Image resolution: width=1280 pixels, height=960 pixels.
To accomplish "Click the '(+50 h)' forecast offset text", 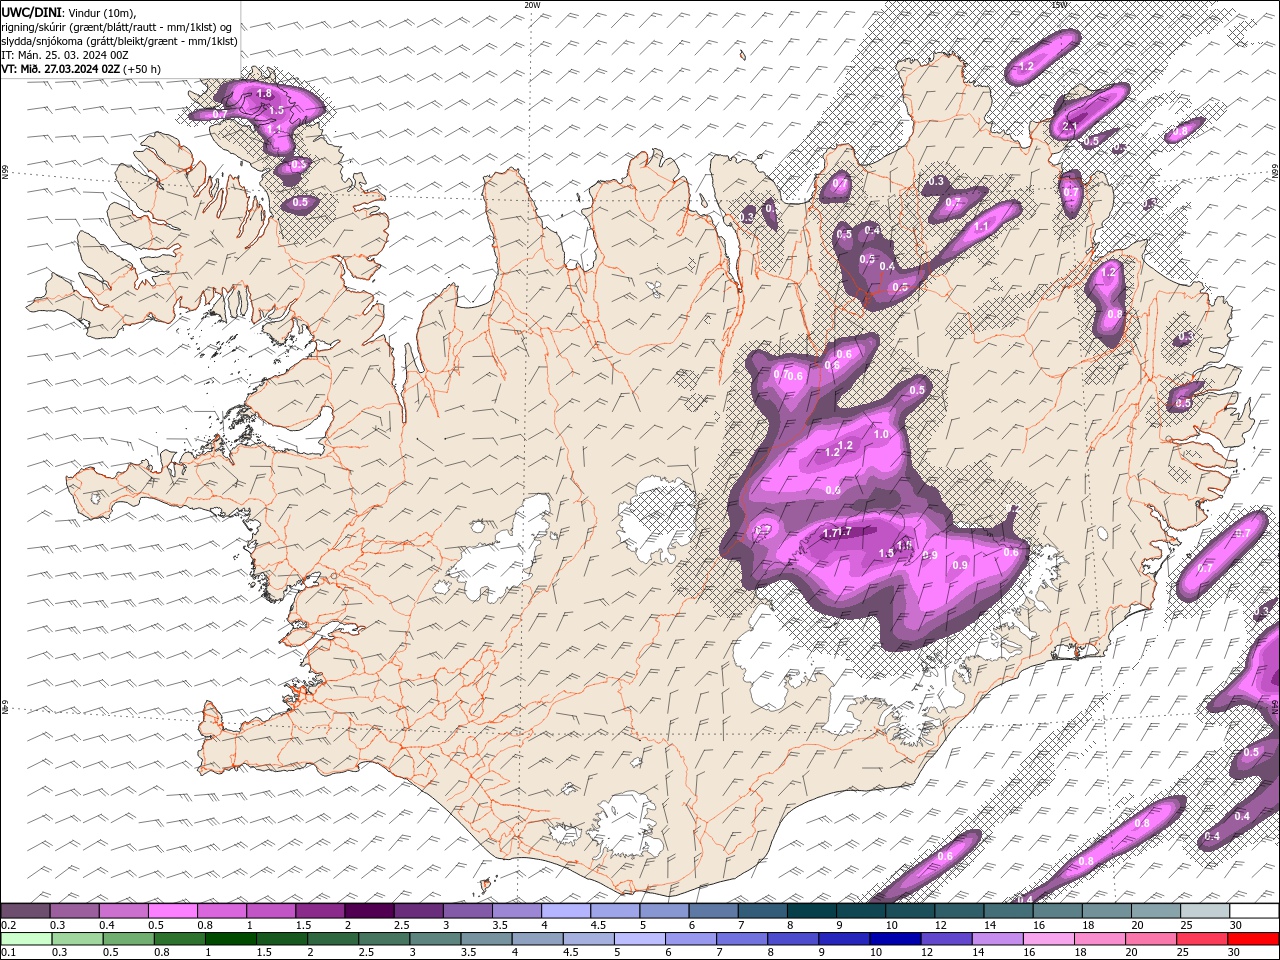I will (142, 69).
